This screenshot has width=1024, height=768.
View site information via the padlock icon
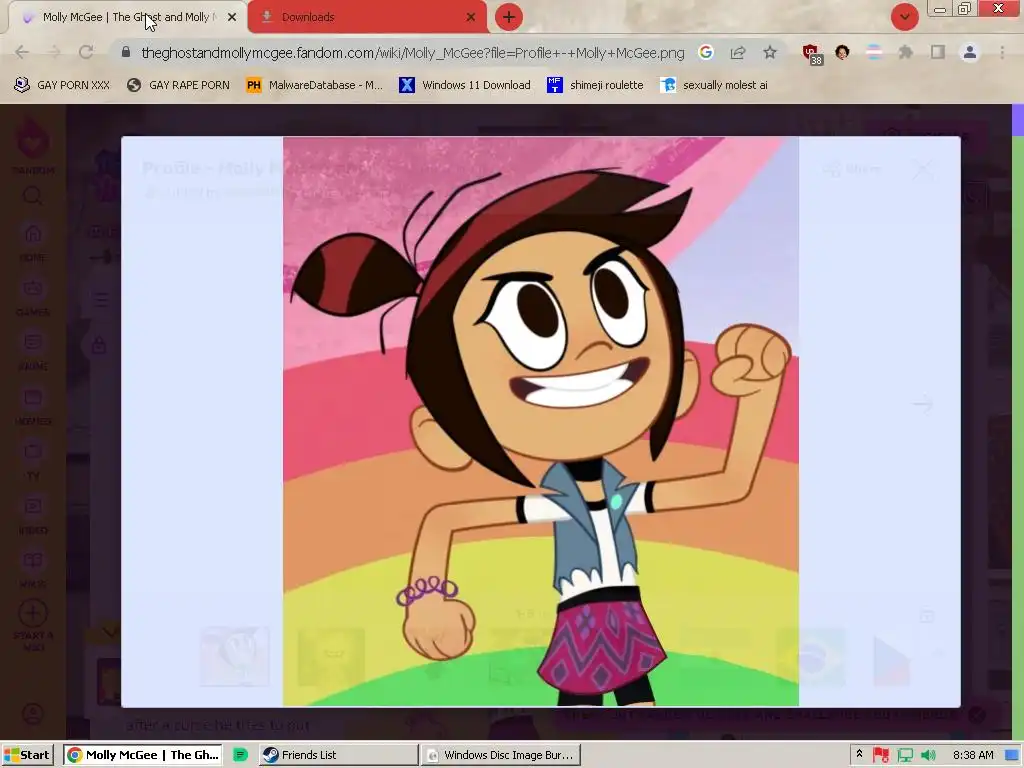coord(126,52)
